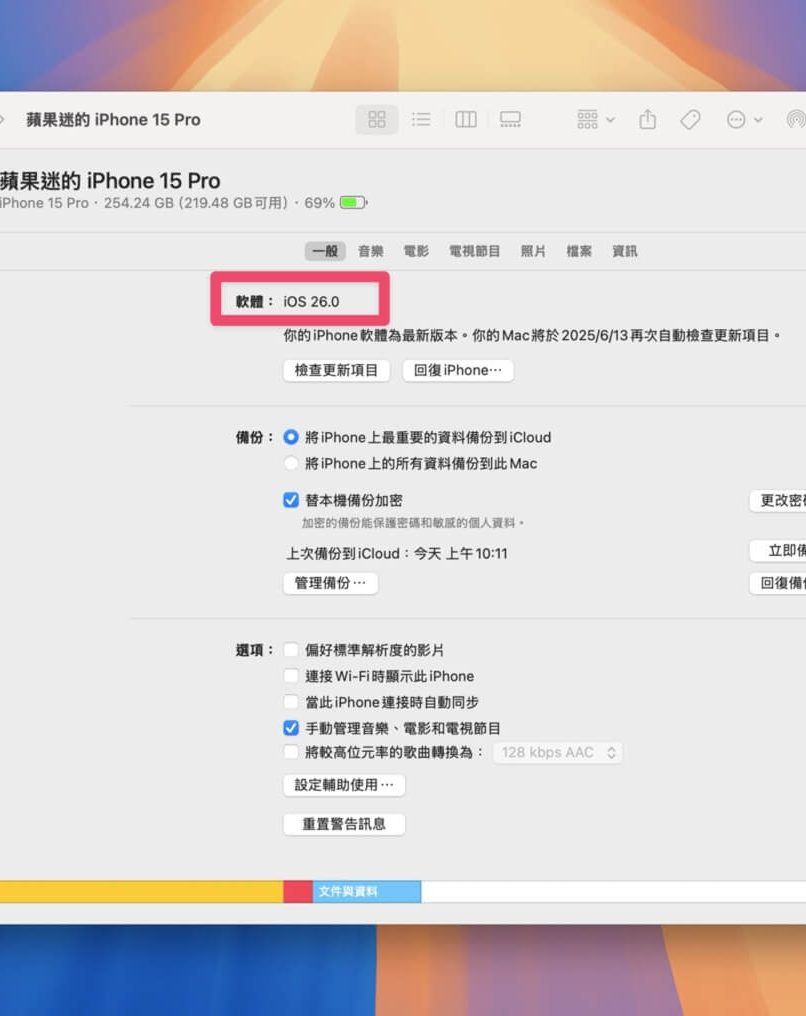Click the battery icon next to 69%
The height and width of the screenshot is (1016, 806).
(352, 203)
